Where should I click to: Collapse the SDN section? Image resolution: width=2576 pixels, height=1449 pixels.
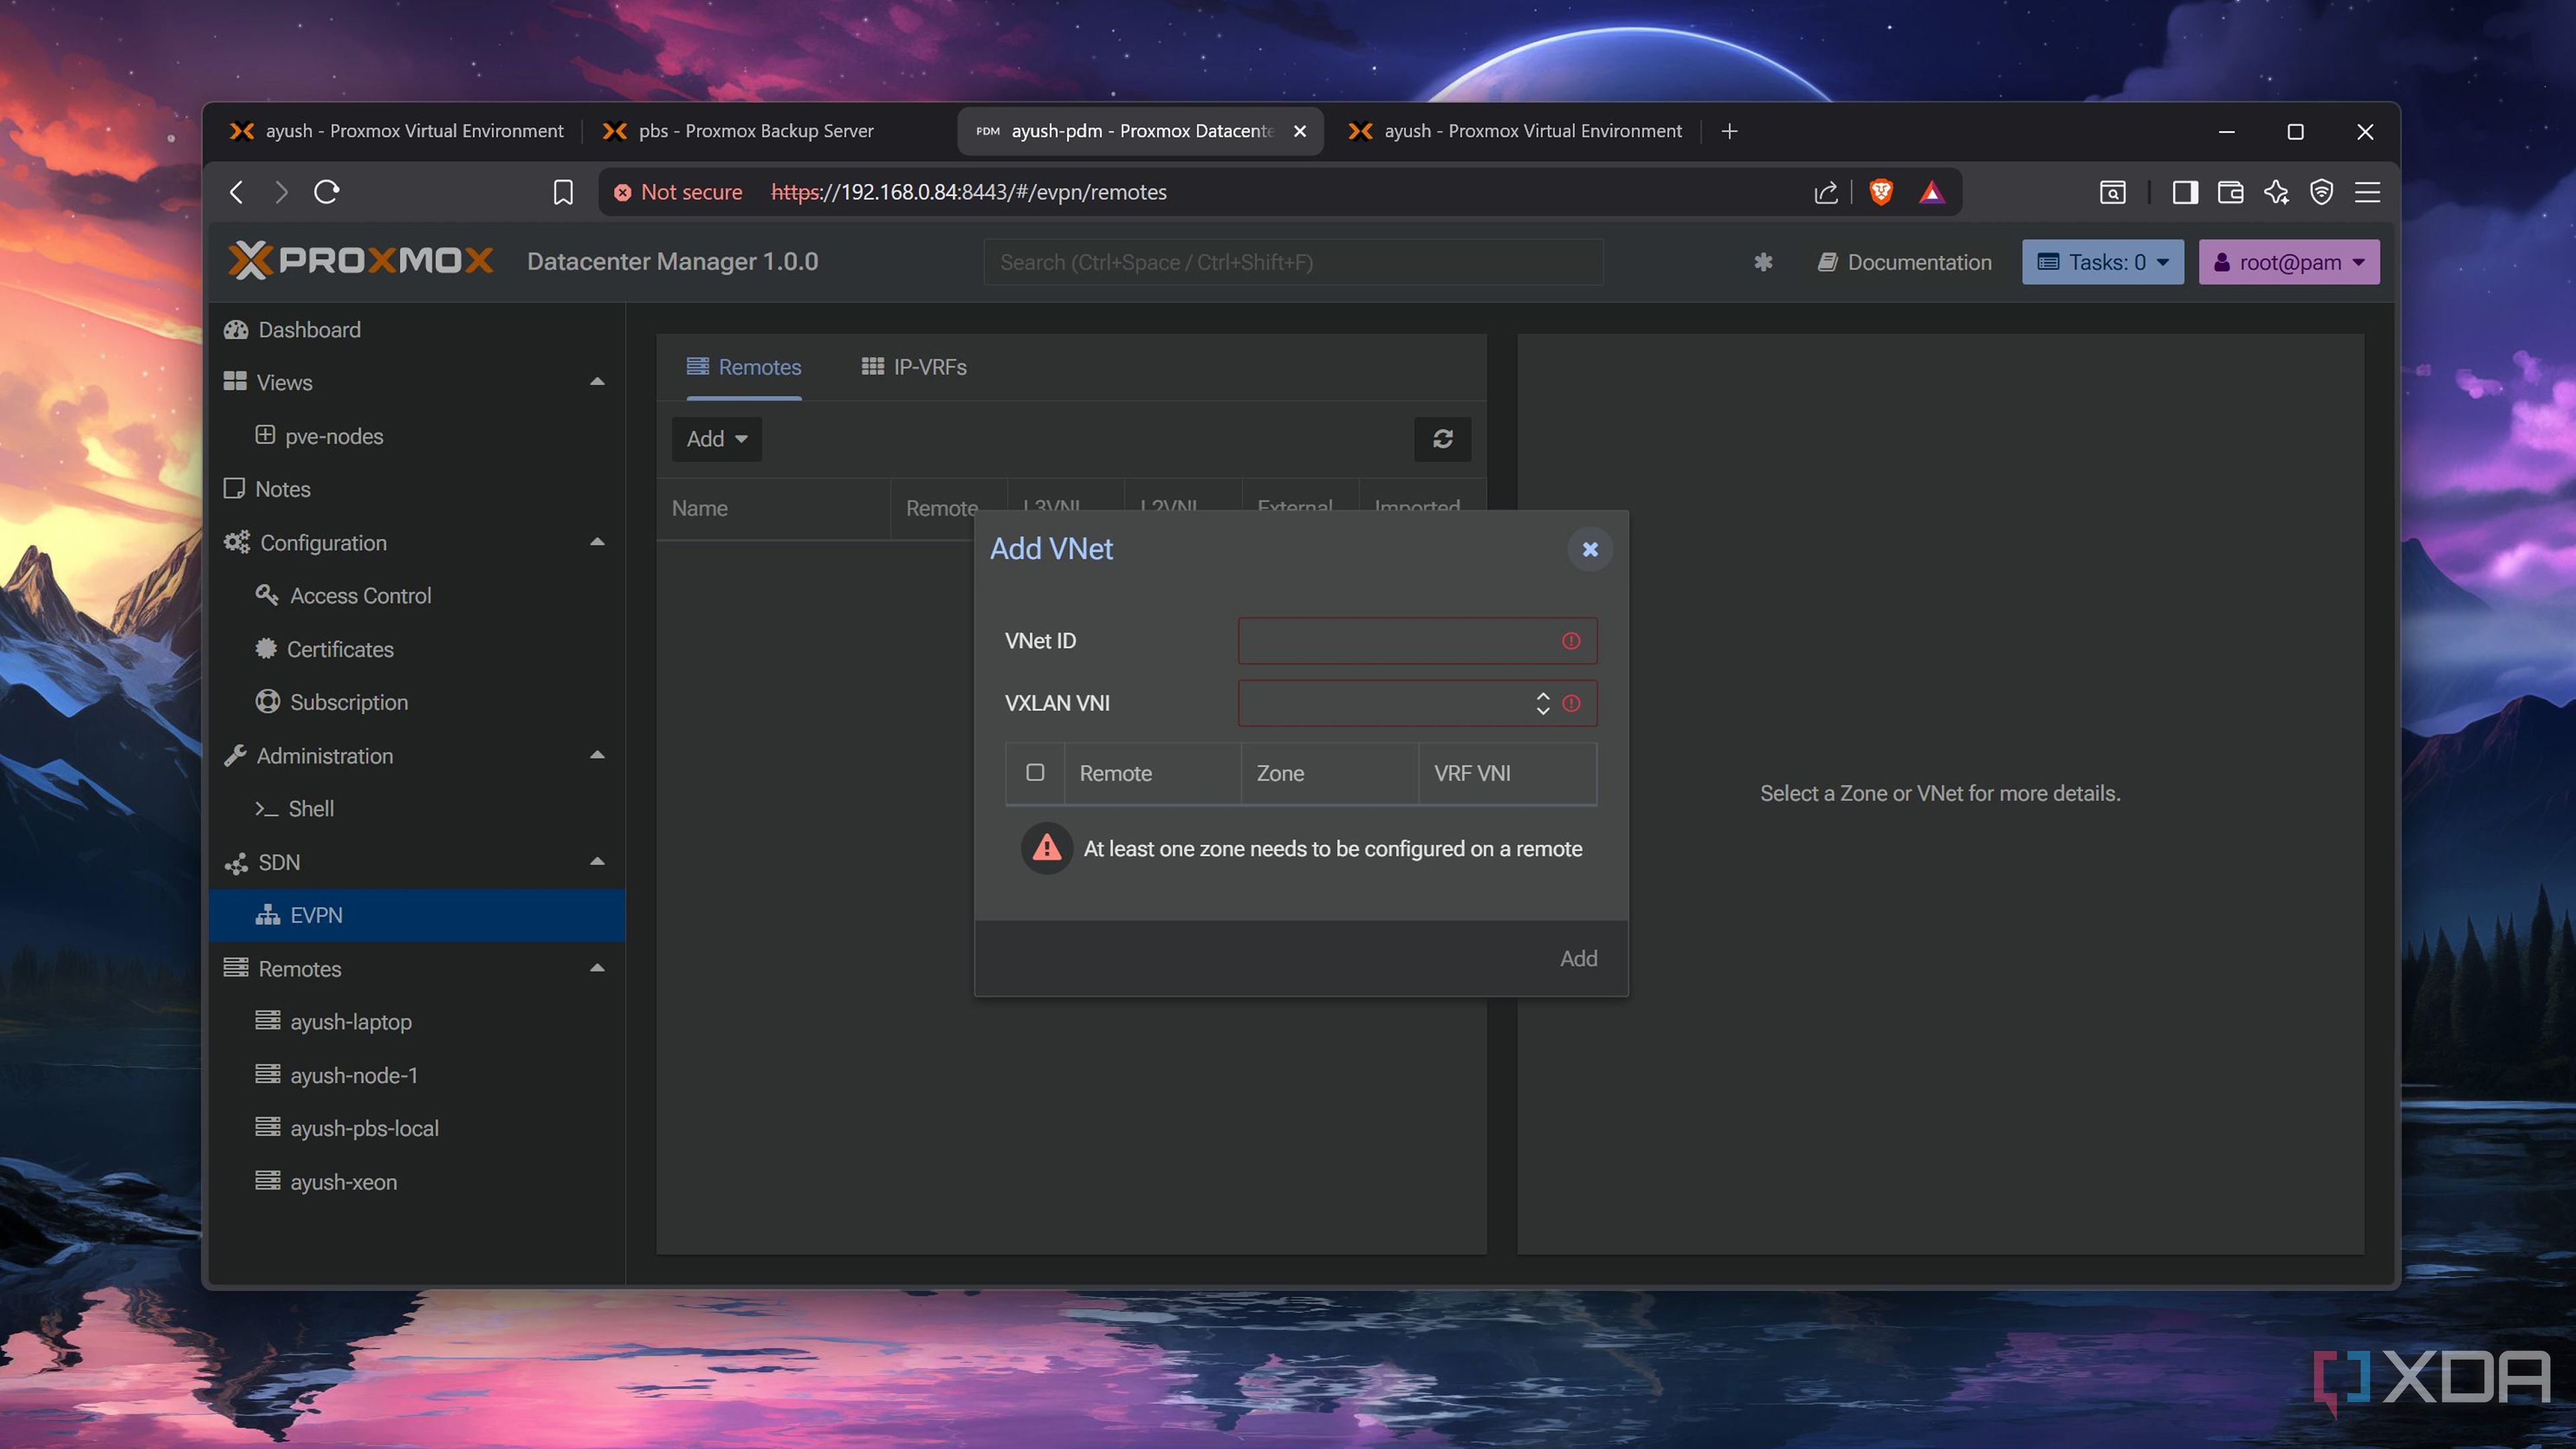point(597,861)
